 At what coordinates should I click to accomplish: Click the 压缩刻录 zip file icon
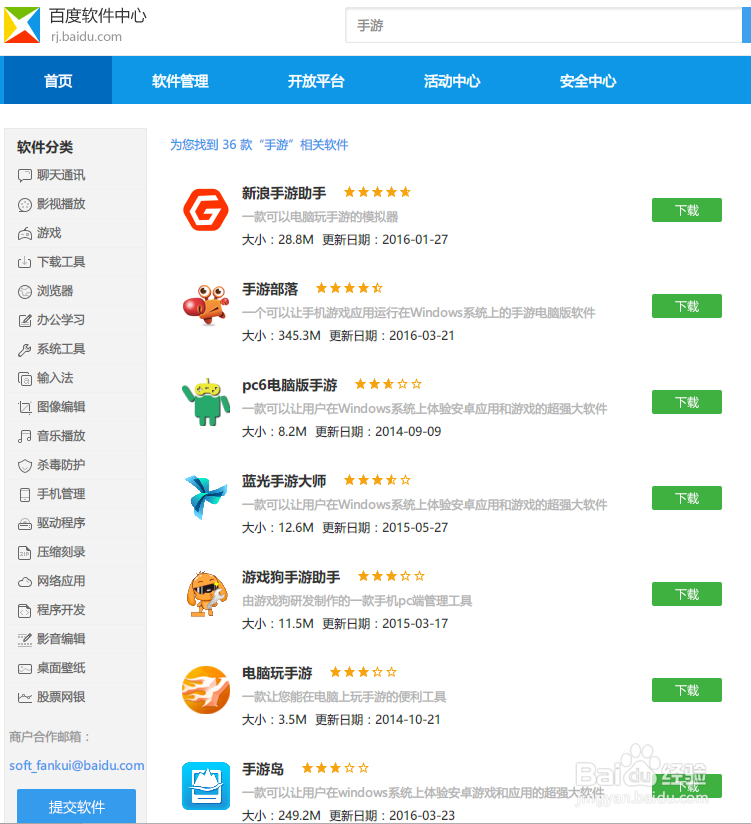(x=25, y=552)
